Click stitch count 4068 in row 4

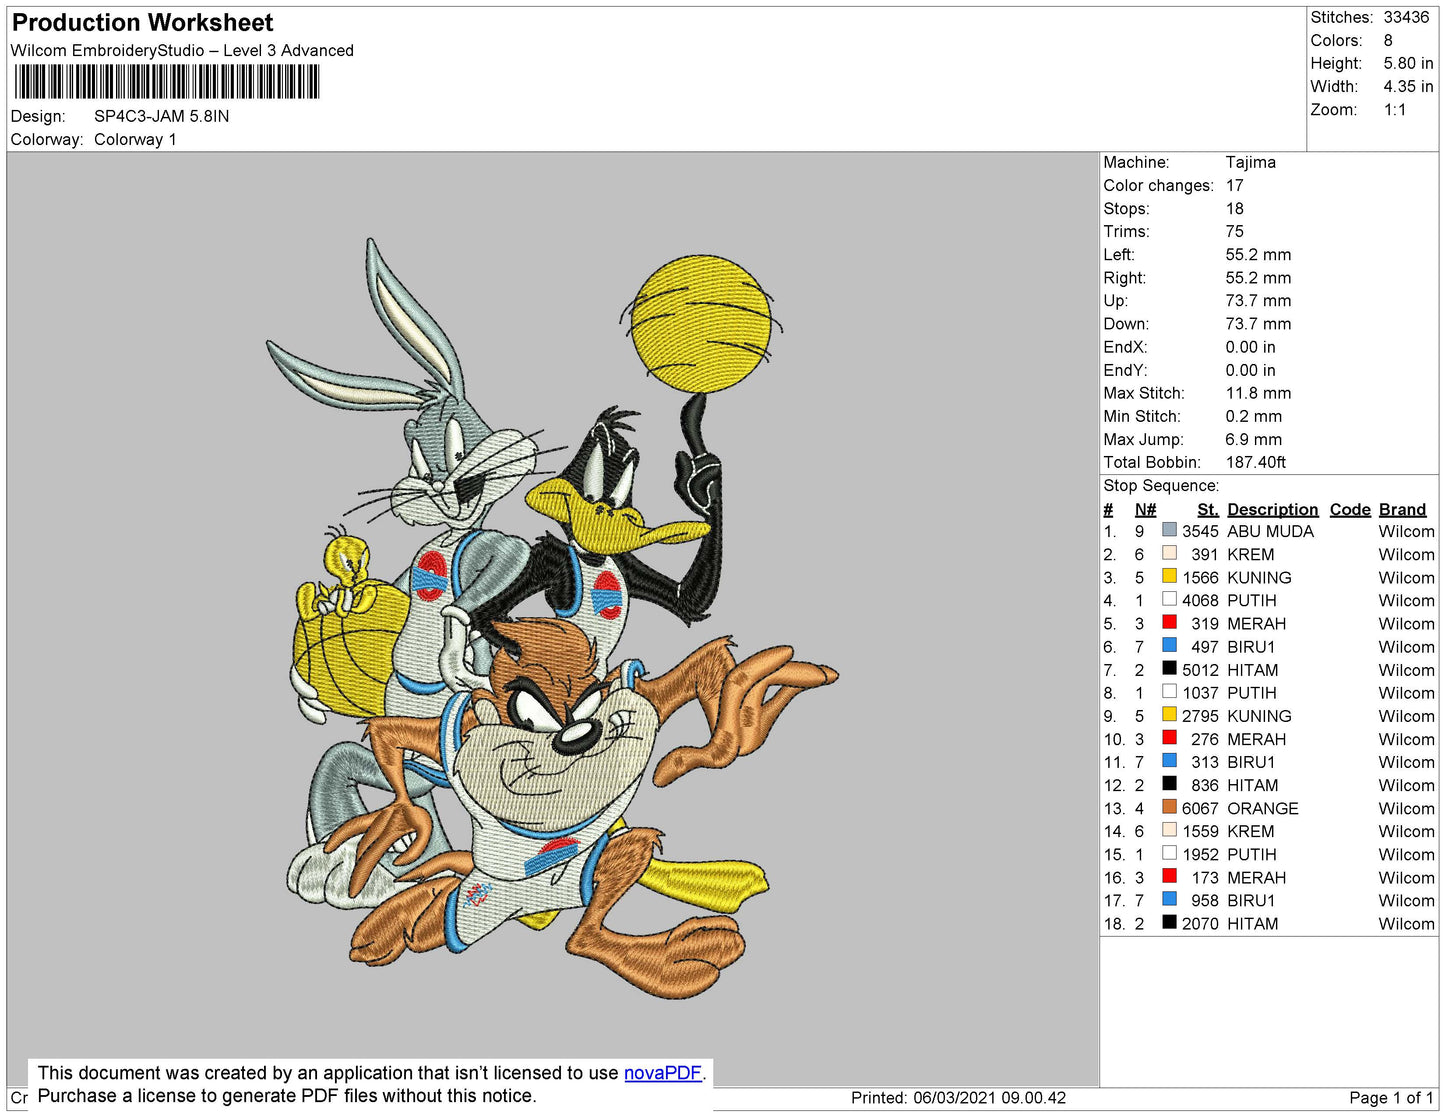coord(1199,600)
